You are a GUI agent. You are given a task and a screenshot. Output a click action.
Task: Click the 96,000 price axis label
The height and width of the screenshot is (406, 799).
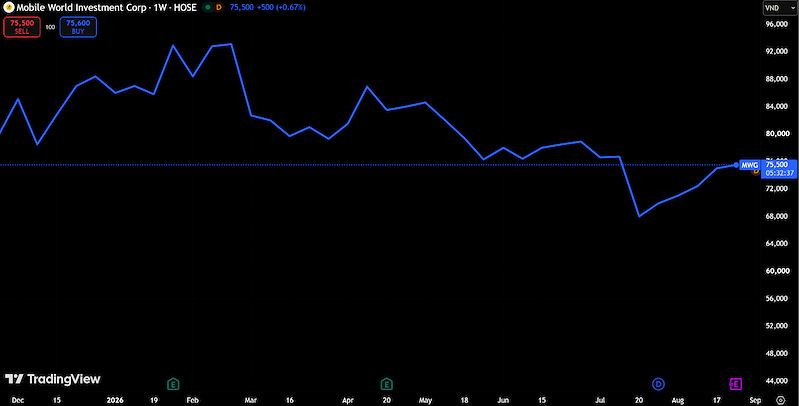tap(776, 24)
